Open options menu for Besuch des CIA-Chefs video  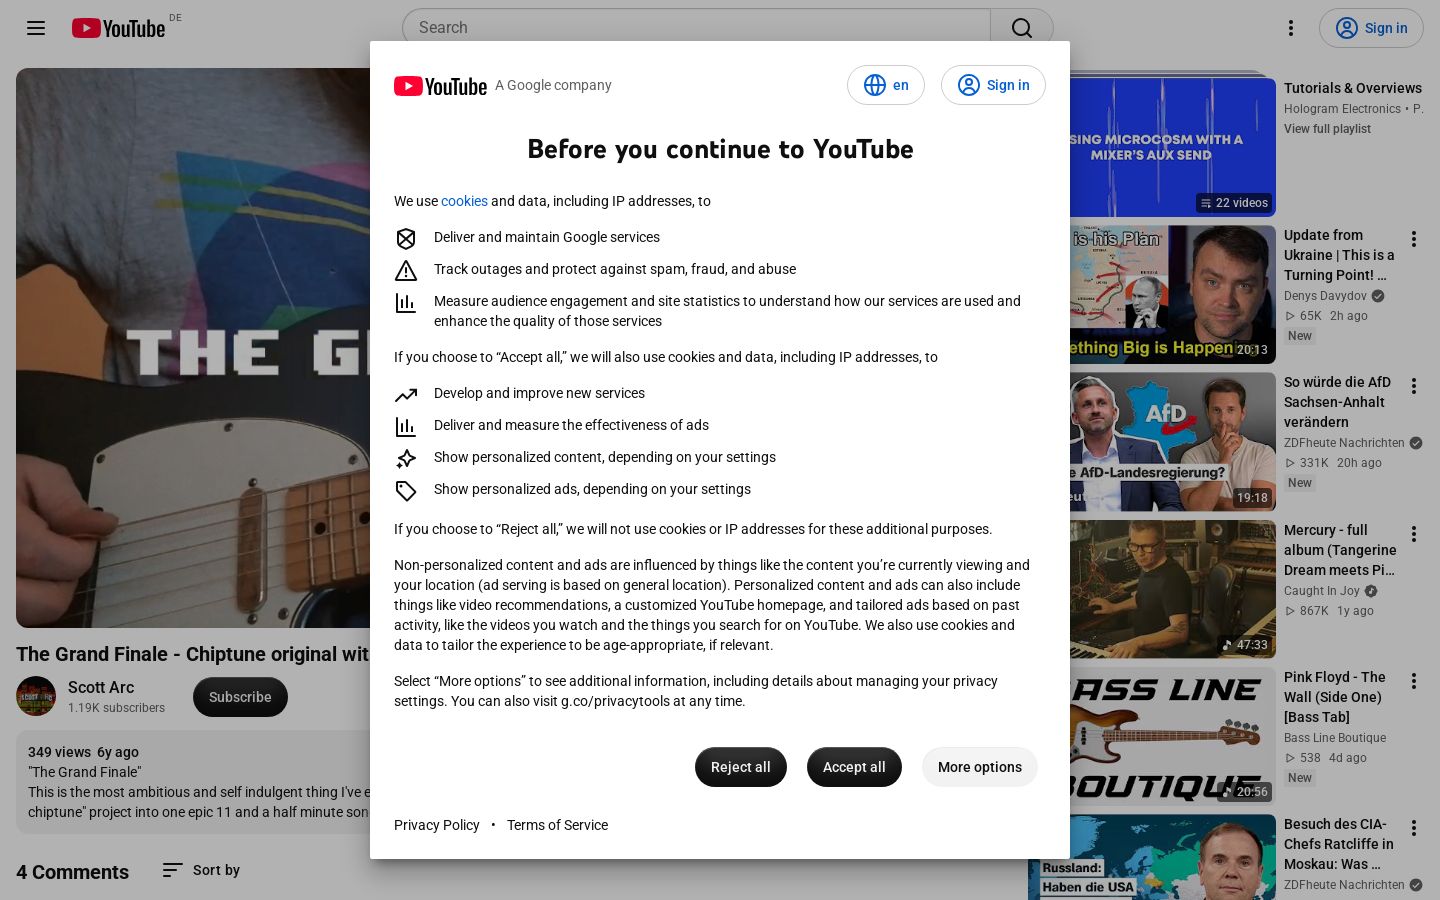coord(1414,828)
